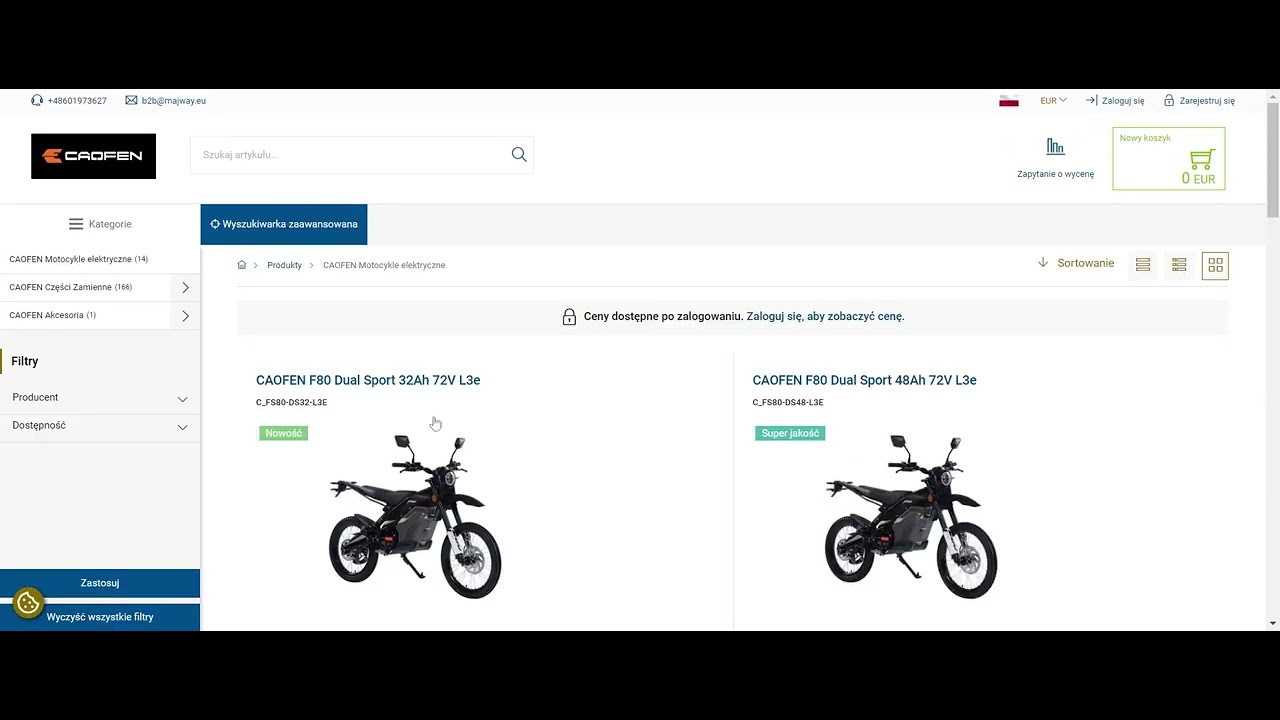Image resolution: width=1280 pixels, height=720 pixels.
Task: Click the 32Ah motorcycle product image
Action: [x=415, y=516]
